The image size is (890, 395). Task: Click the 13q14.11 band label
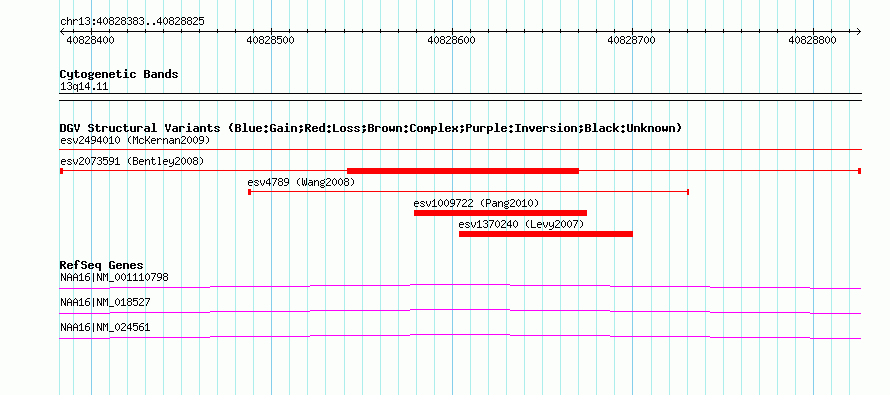tap(84, 87)
